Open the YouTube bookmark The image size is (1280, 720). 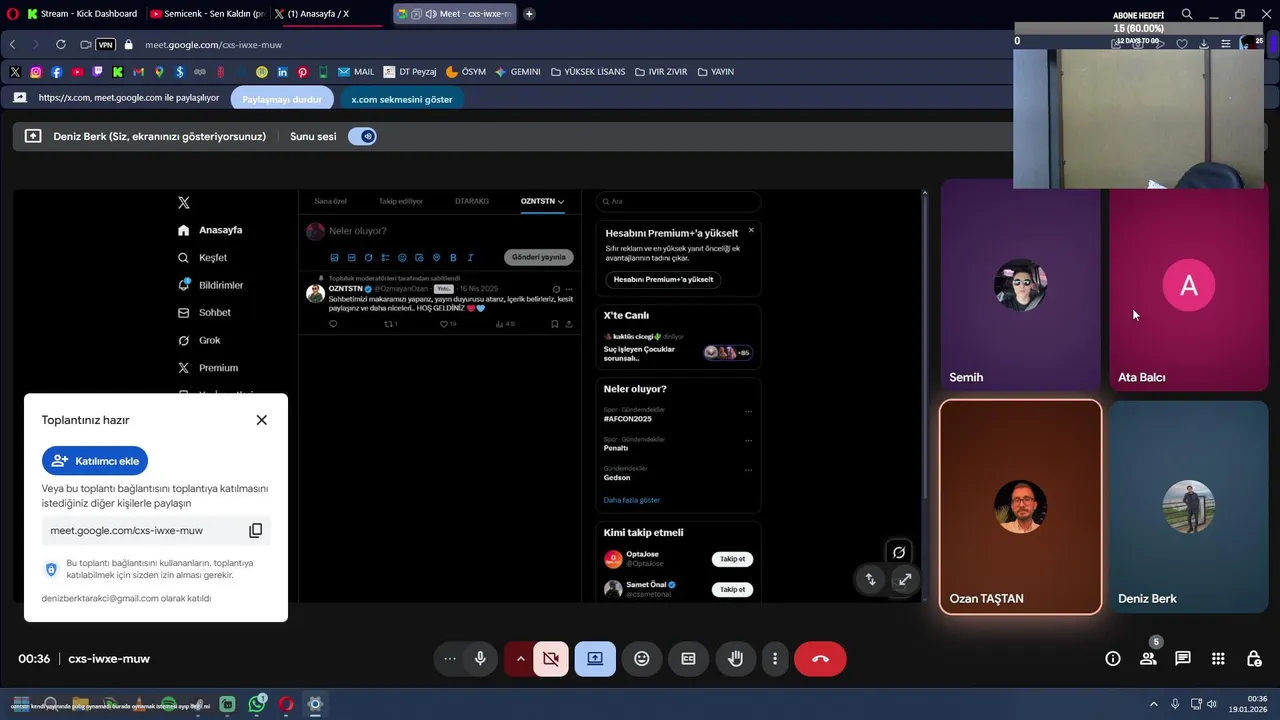[x=77, y=72]
